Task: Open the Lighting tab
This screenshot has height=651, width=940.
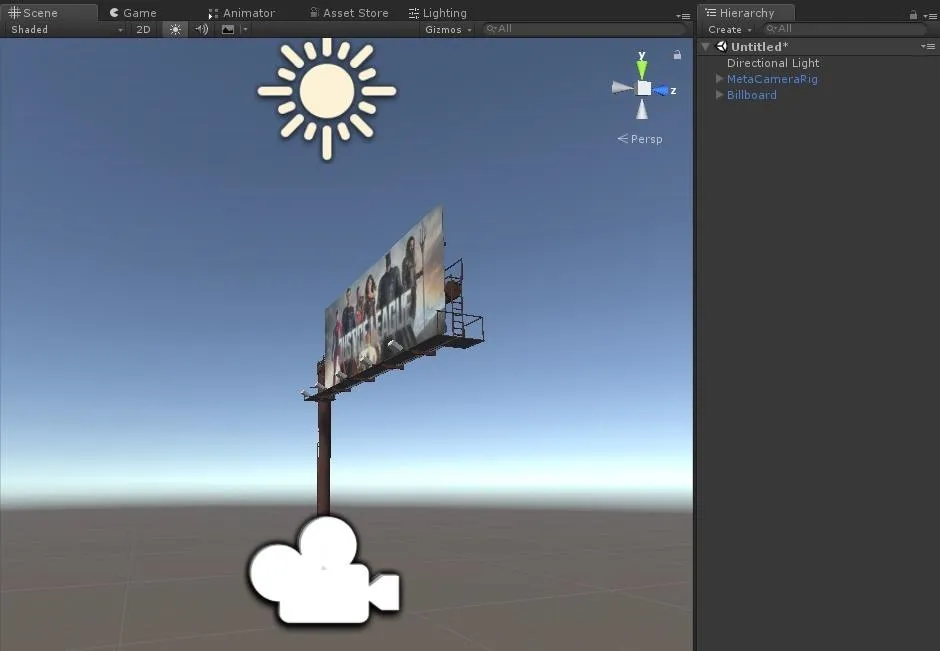Action: coord(438,13)
